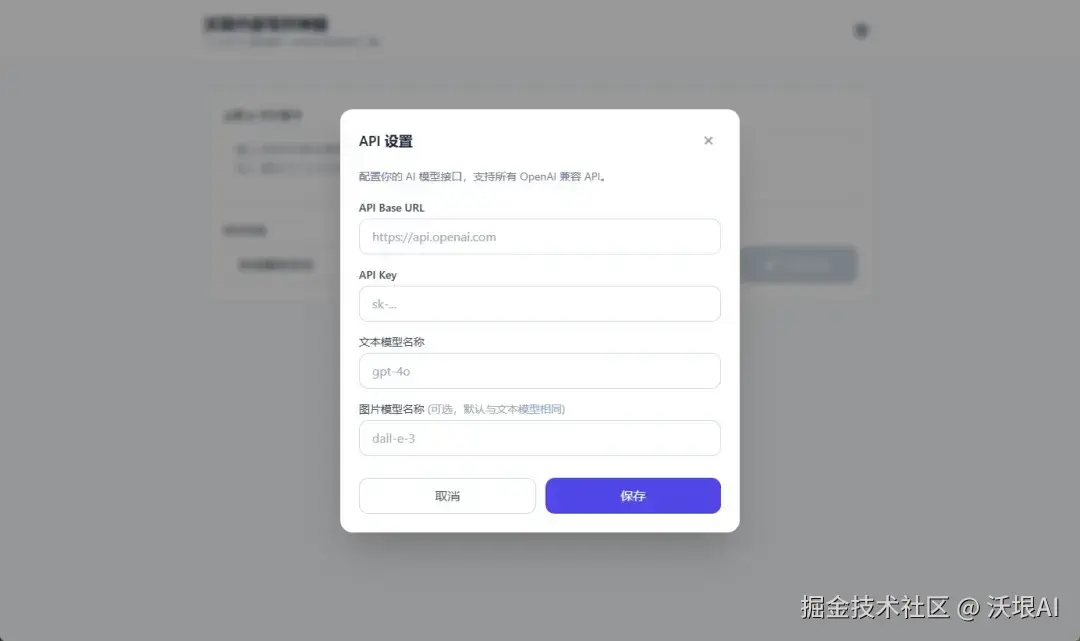Save settings with the 保存 button

pos(633,496)
